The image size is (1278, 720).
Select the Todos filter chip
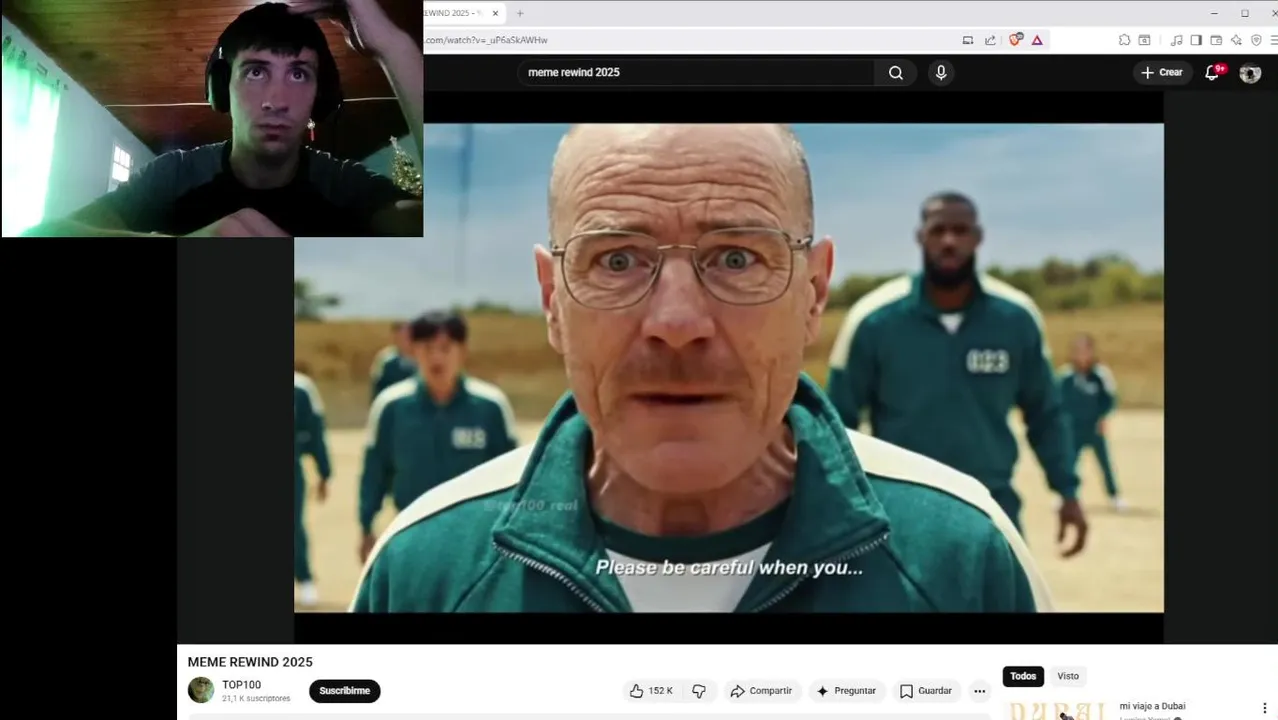pyautogui.click(x=1023, y=676)
